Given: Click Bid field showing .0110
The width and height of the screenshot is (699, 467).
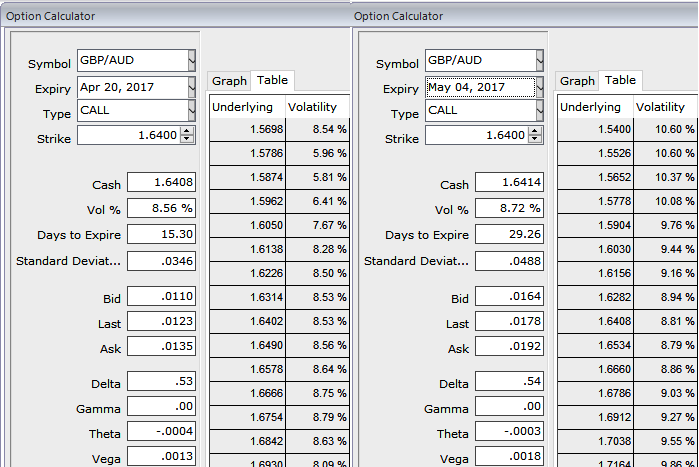Looking at the screenshot, I should point(161,296).
